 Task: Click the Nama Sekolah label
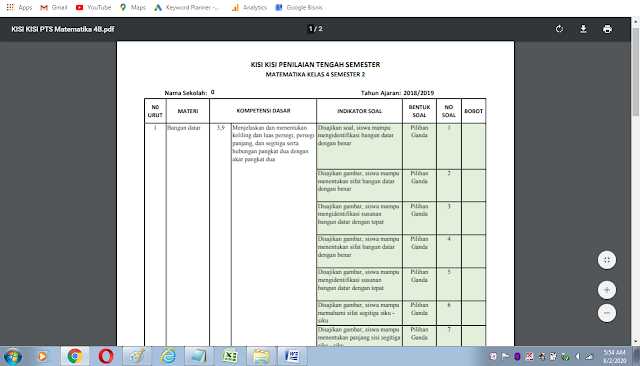[186, 93]
